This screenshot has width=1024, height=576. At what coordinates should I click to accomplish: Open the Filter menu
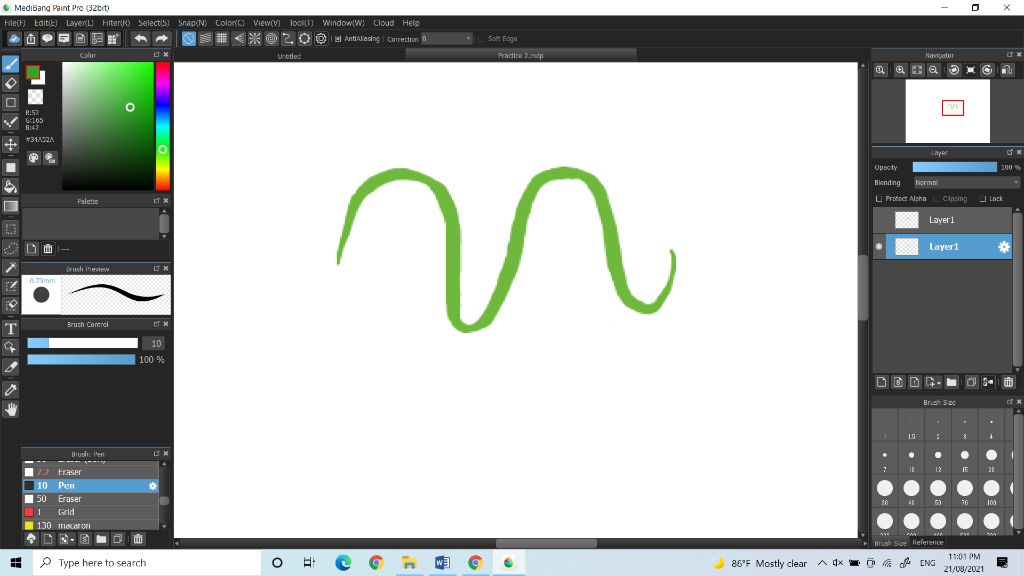116,23
